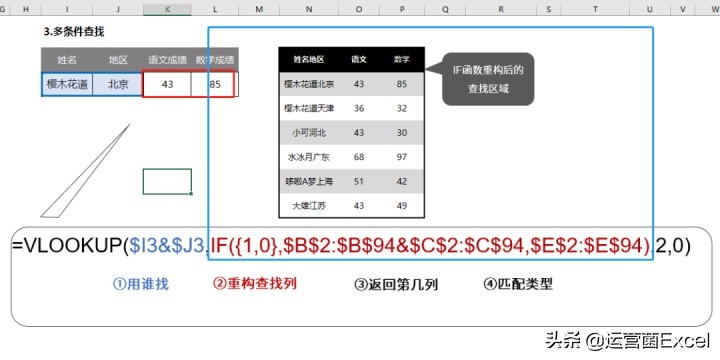Click the '数学成绩' header cell
Screen dimensions: 720x360
pyautogui.click(x=215, y=60)
